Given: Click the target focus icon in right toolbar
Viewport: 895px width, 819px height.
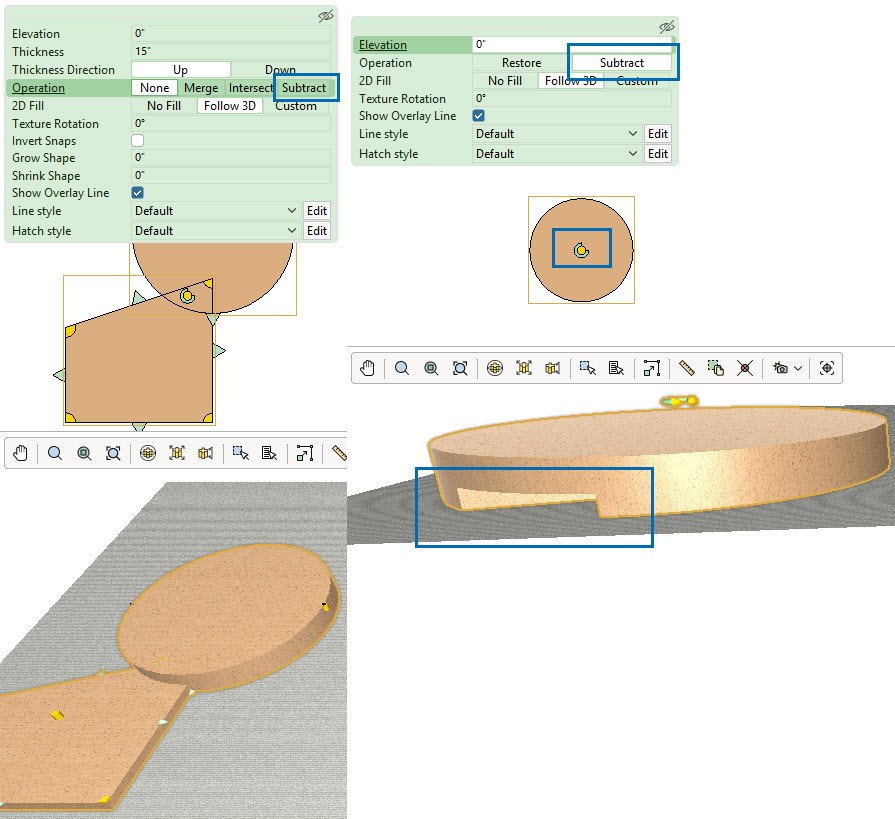Looking at the screenshot, I should point(827,368).
